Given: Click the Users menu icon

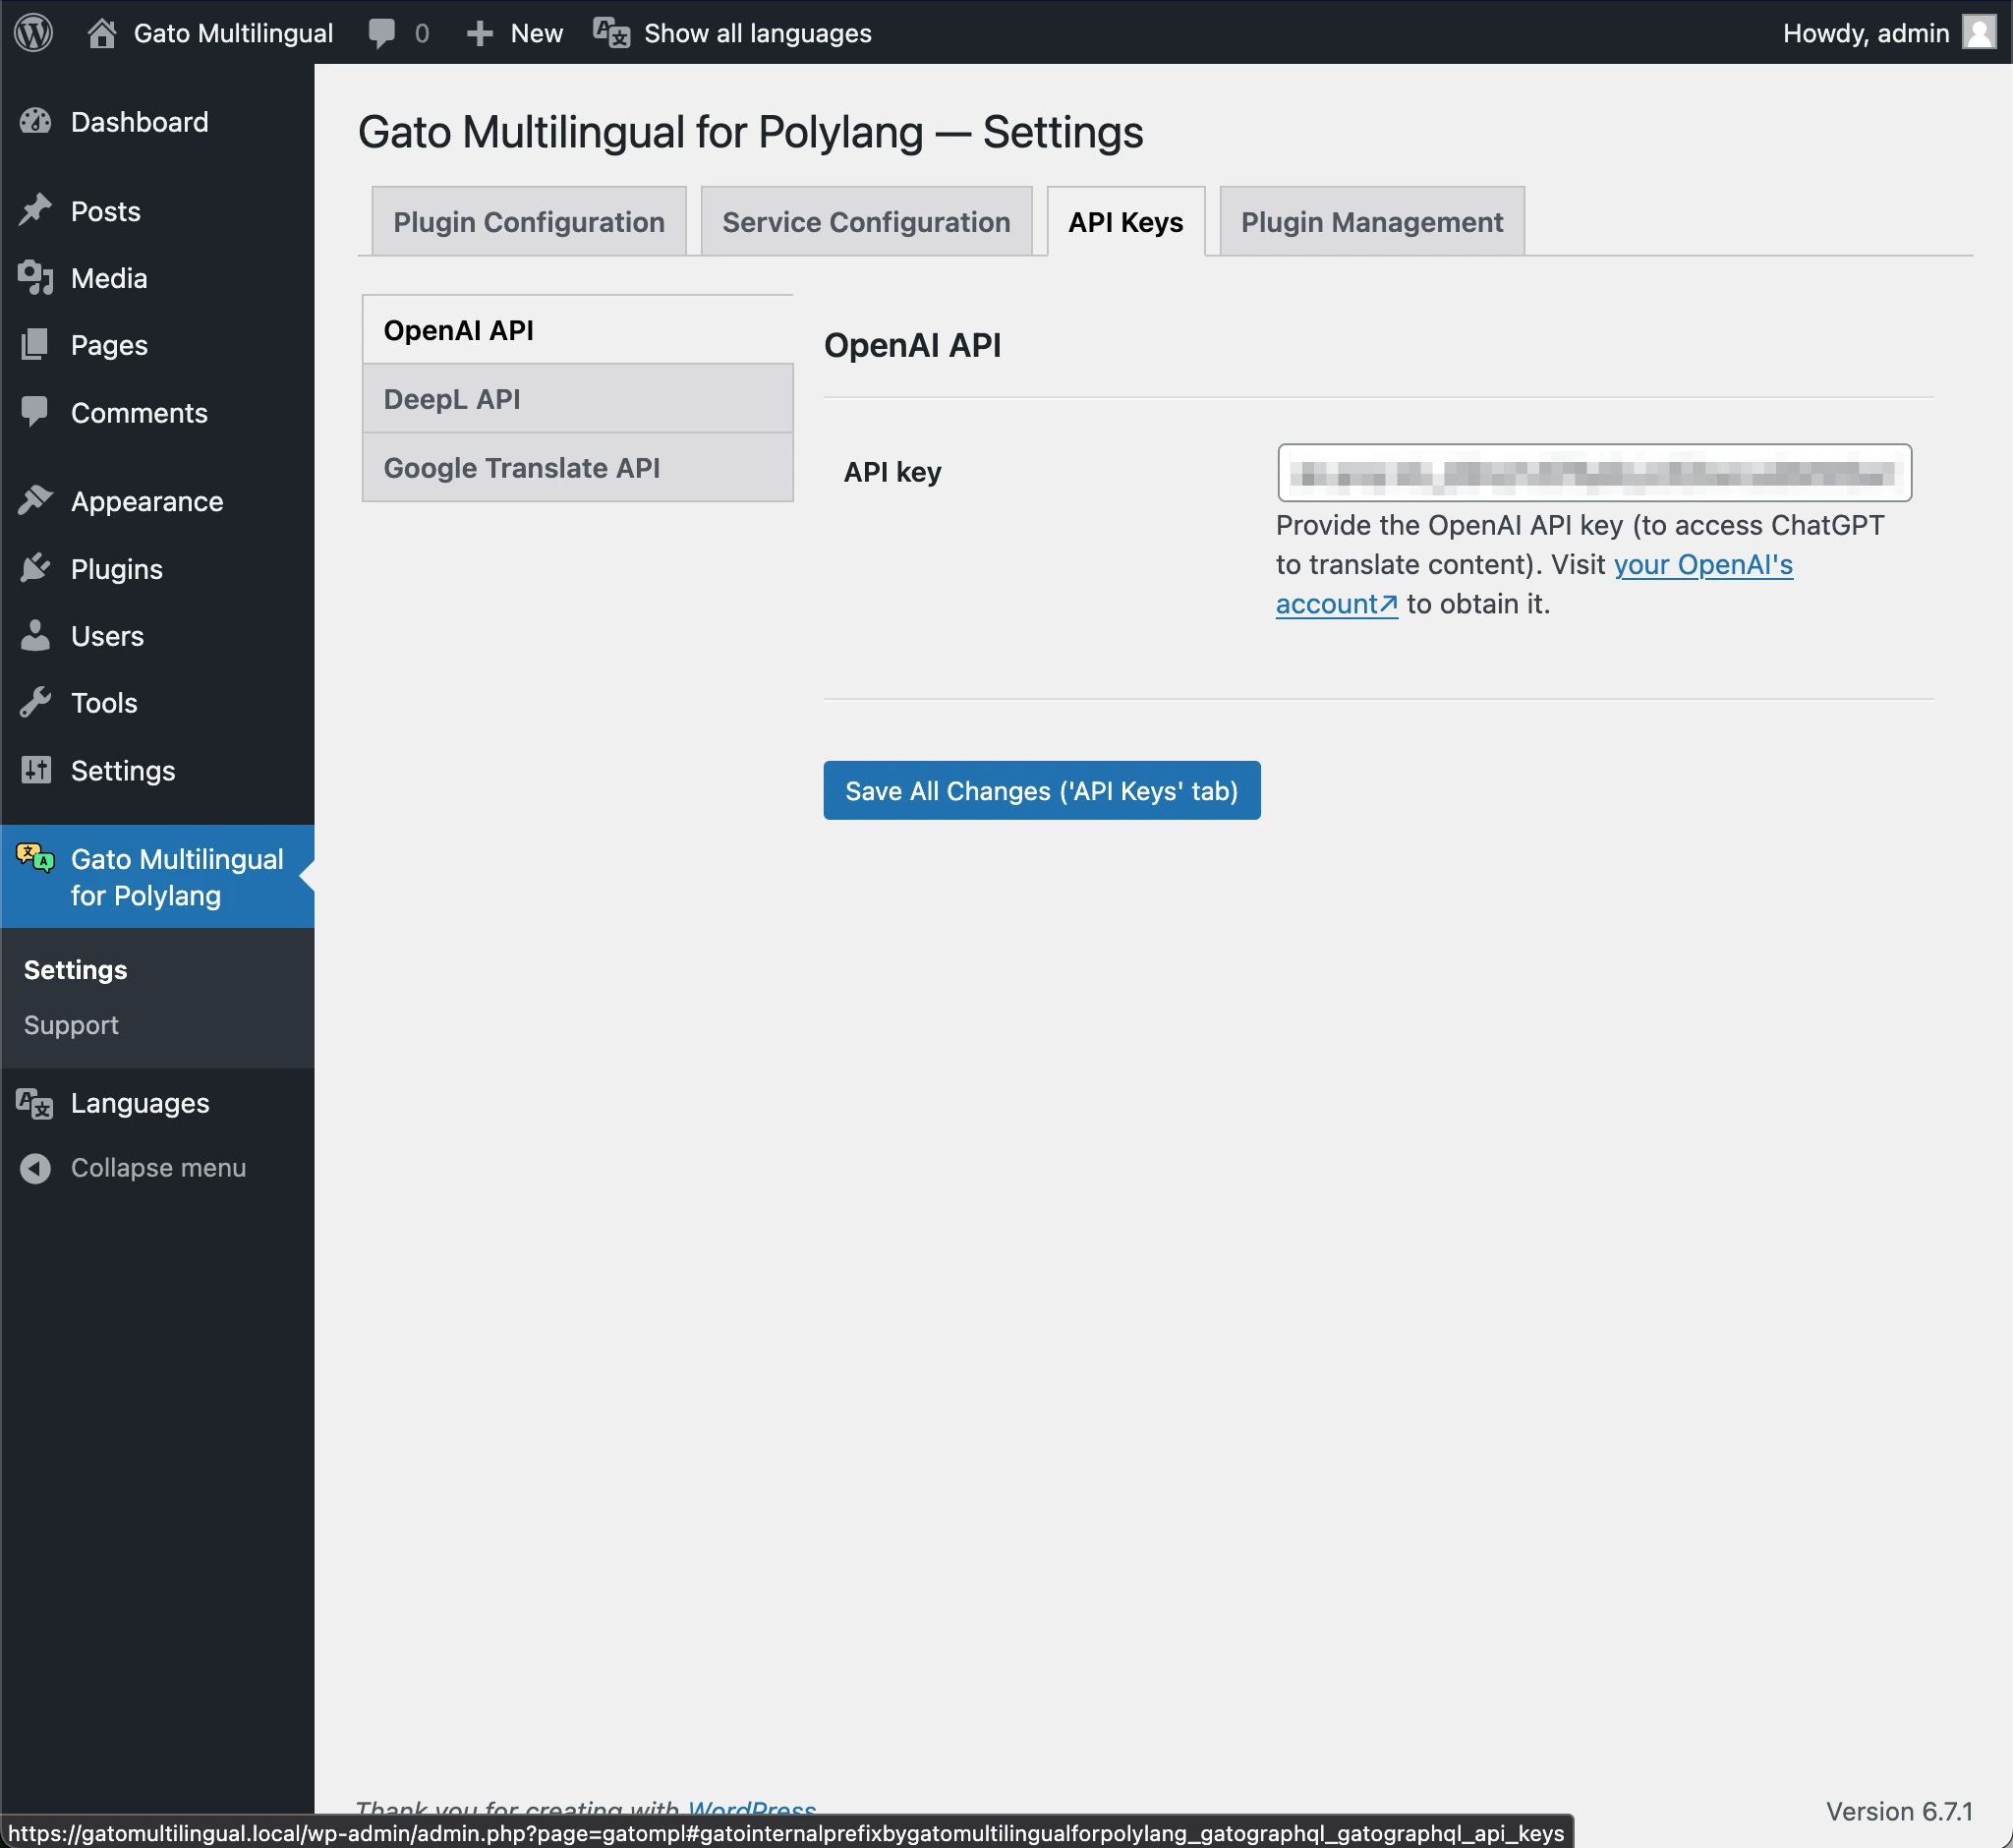Looking at the screenshot, I should [x=33, y=635].
